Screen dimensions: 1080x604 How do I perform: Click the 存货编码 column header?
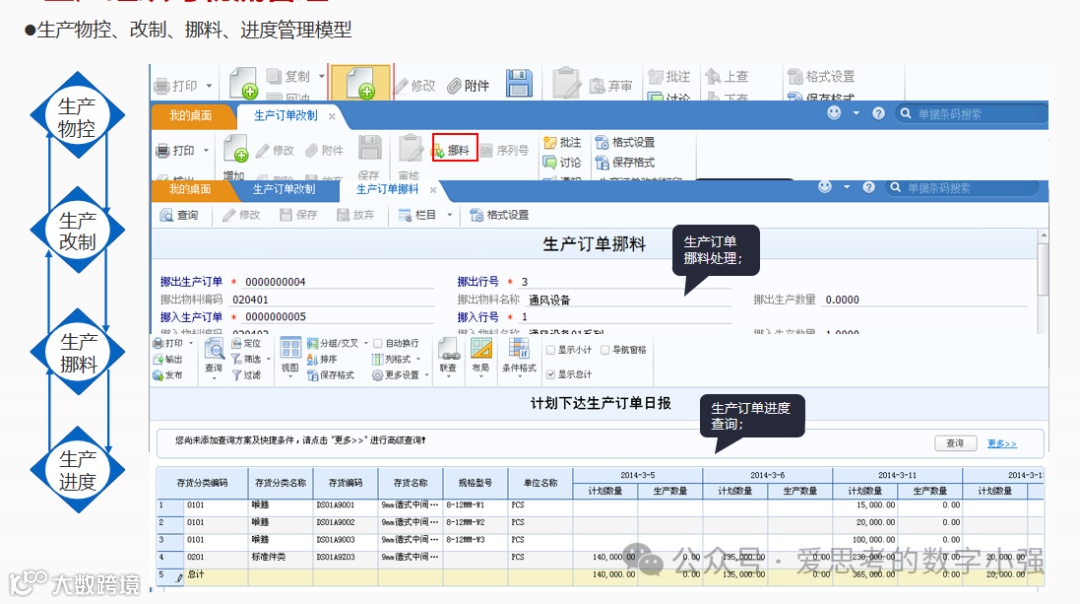[345, 483]
